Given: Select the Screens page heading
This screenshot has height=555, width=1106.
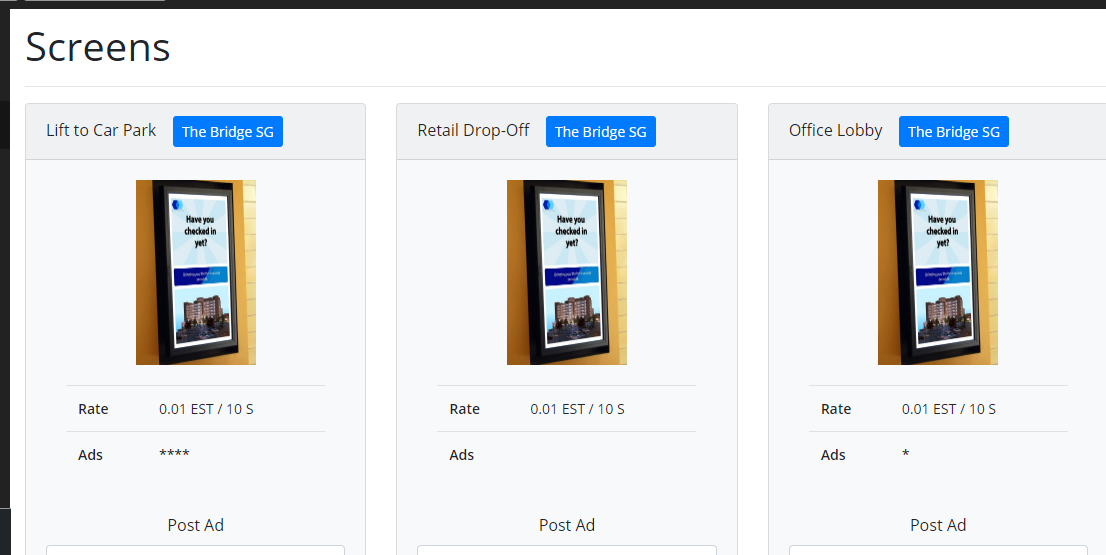Looking at the screenshot, I should (x=97, y=48).
